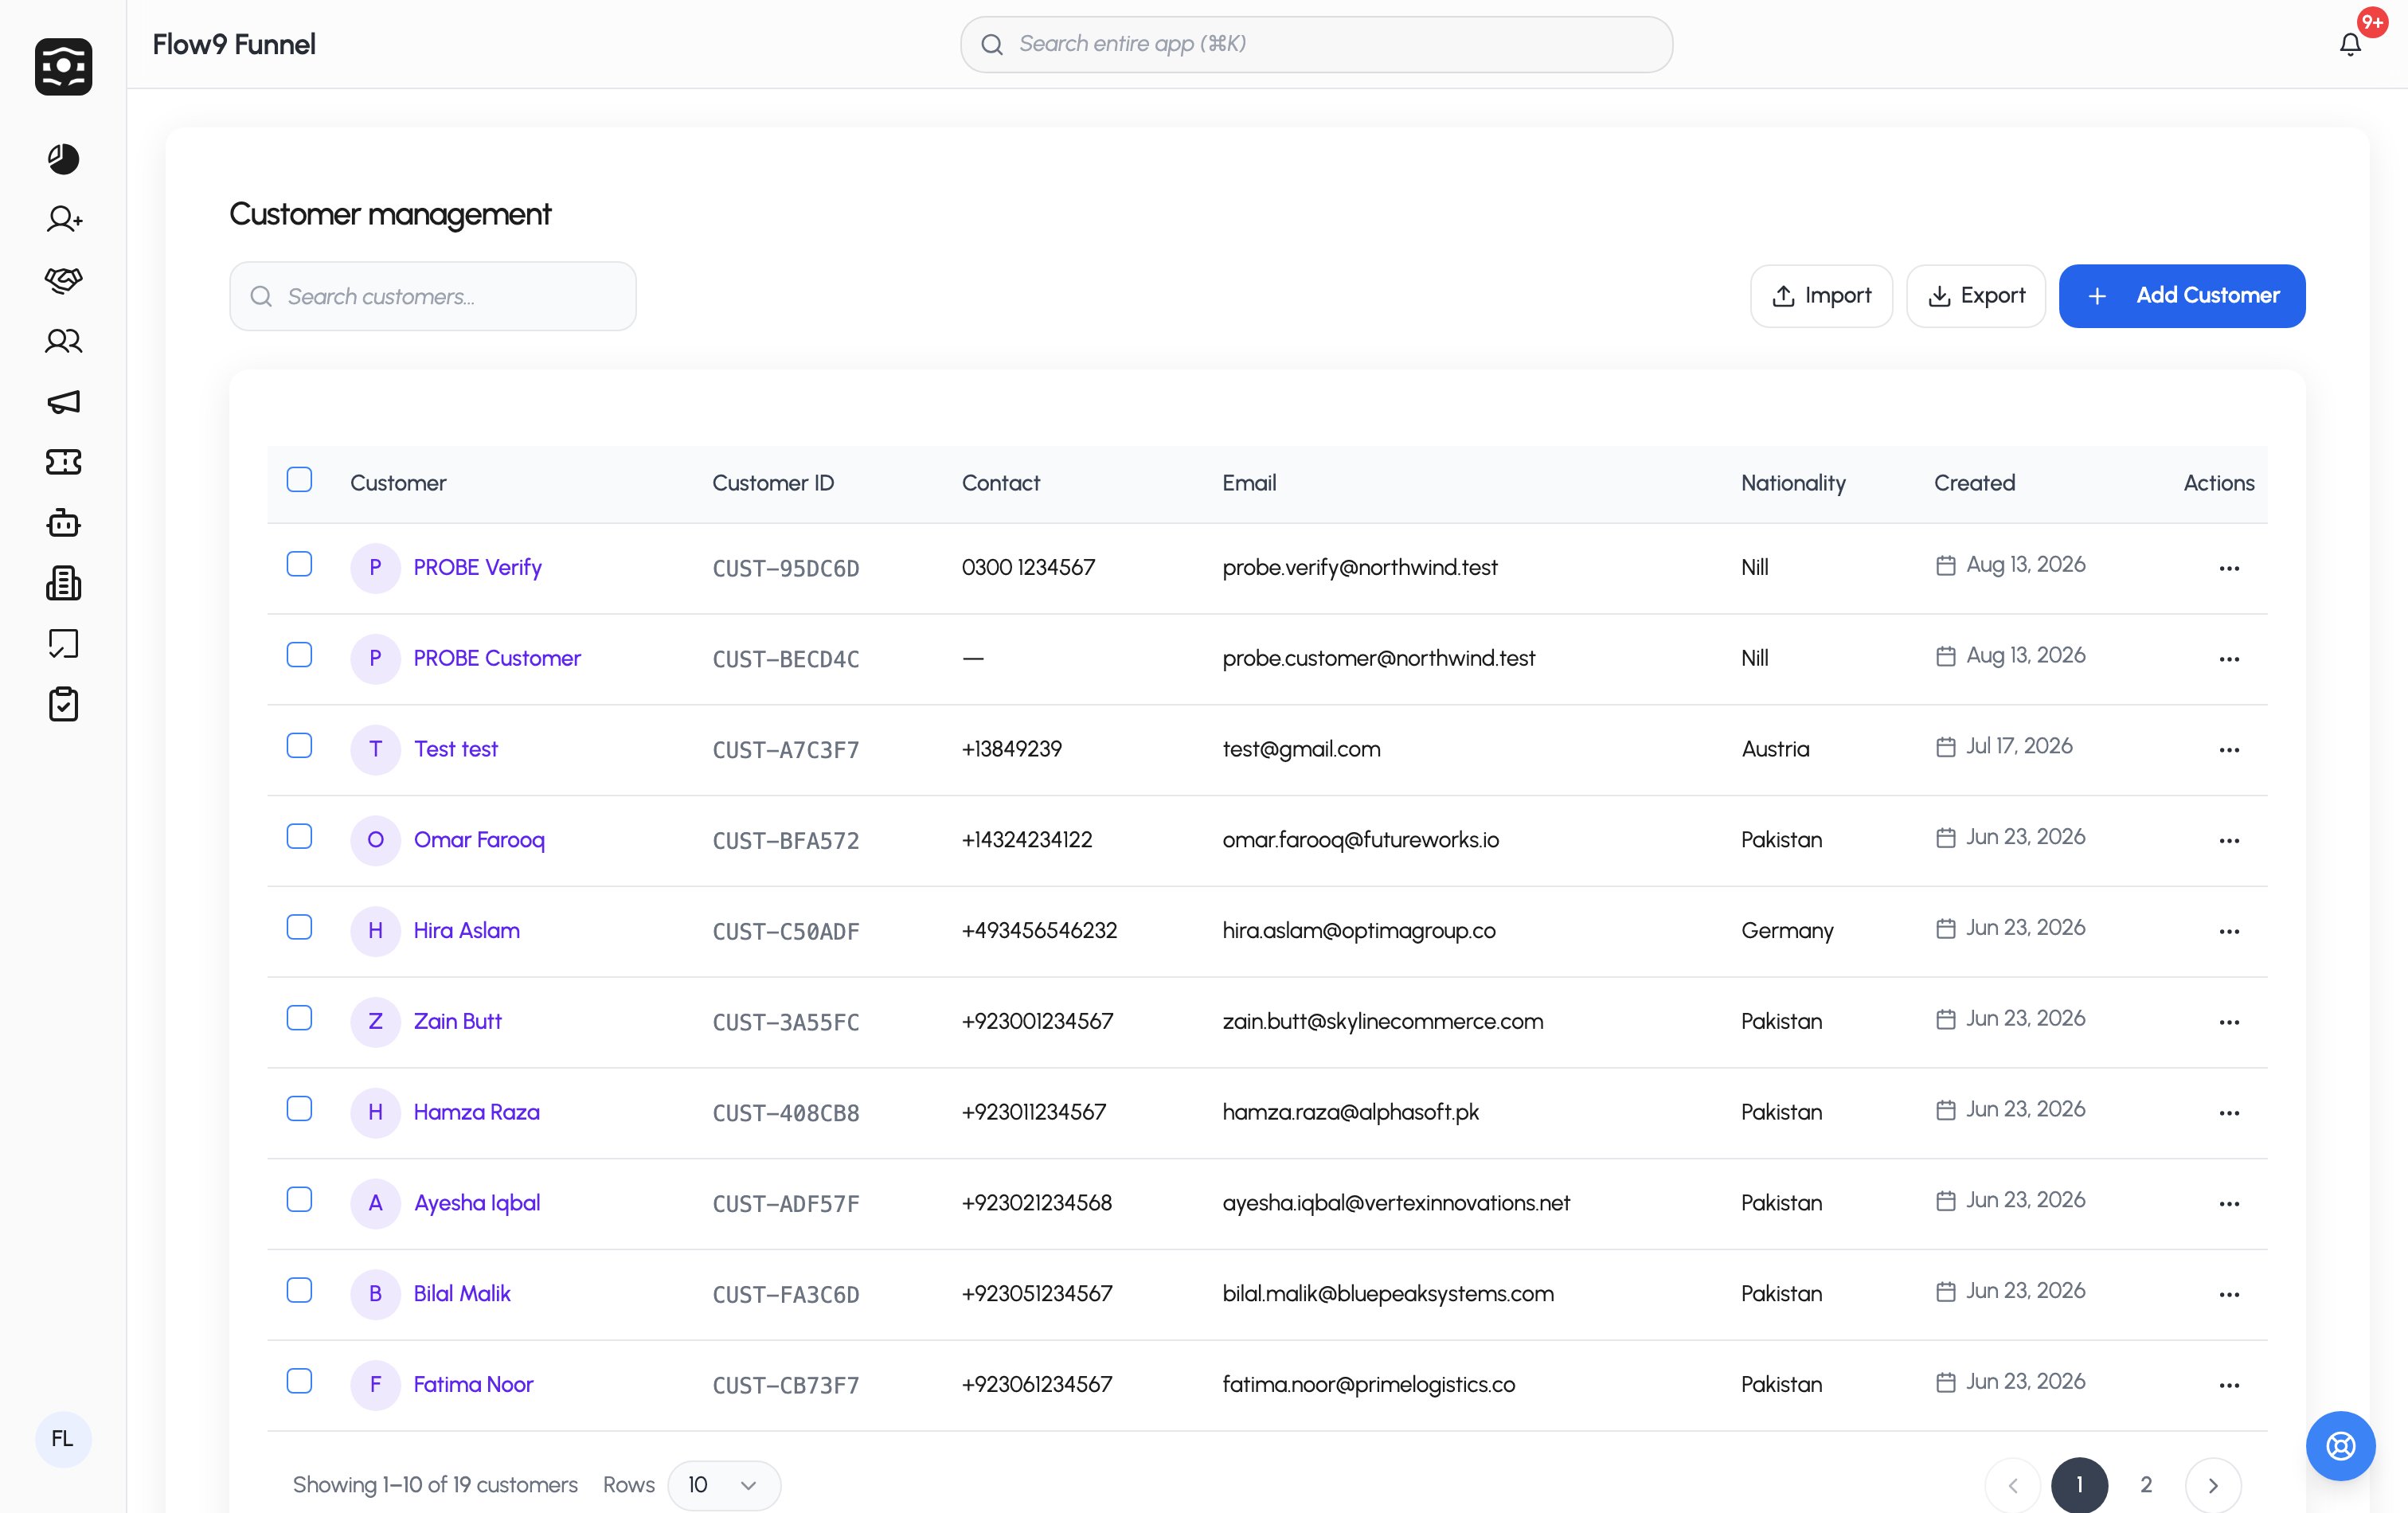
Task: Open actions menu for Ayesha Iqbal
Action: point(2229,1204)
